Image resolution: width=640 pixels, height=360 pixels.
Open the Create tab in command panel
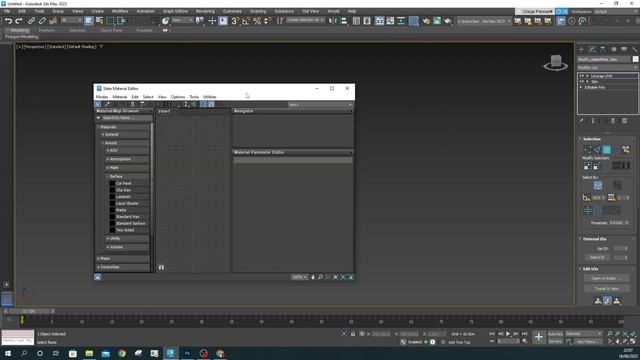click(582, 49)
